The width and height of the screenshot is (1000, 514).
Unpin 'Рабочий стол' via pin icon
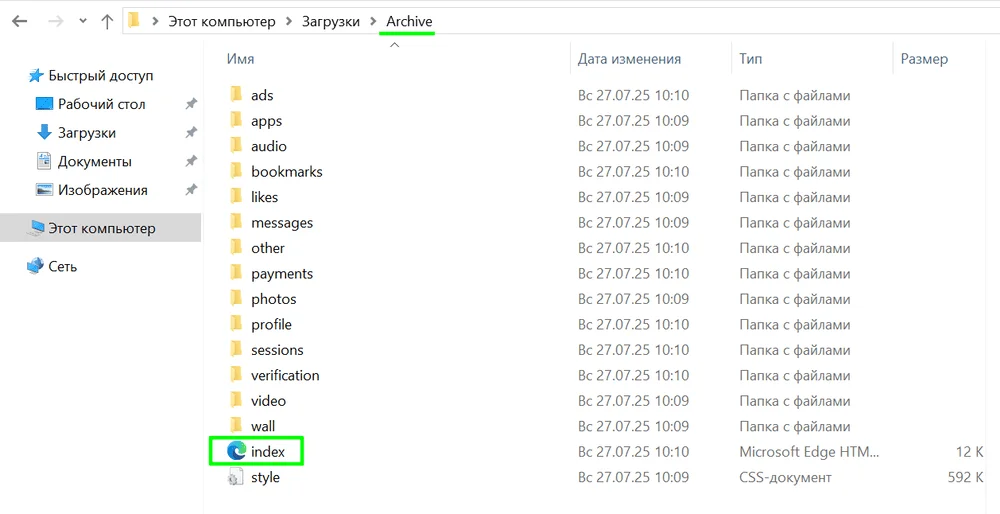[x=191, y=104]
